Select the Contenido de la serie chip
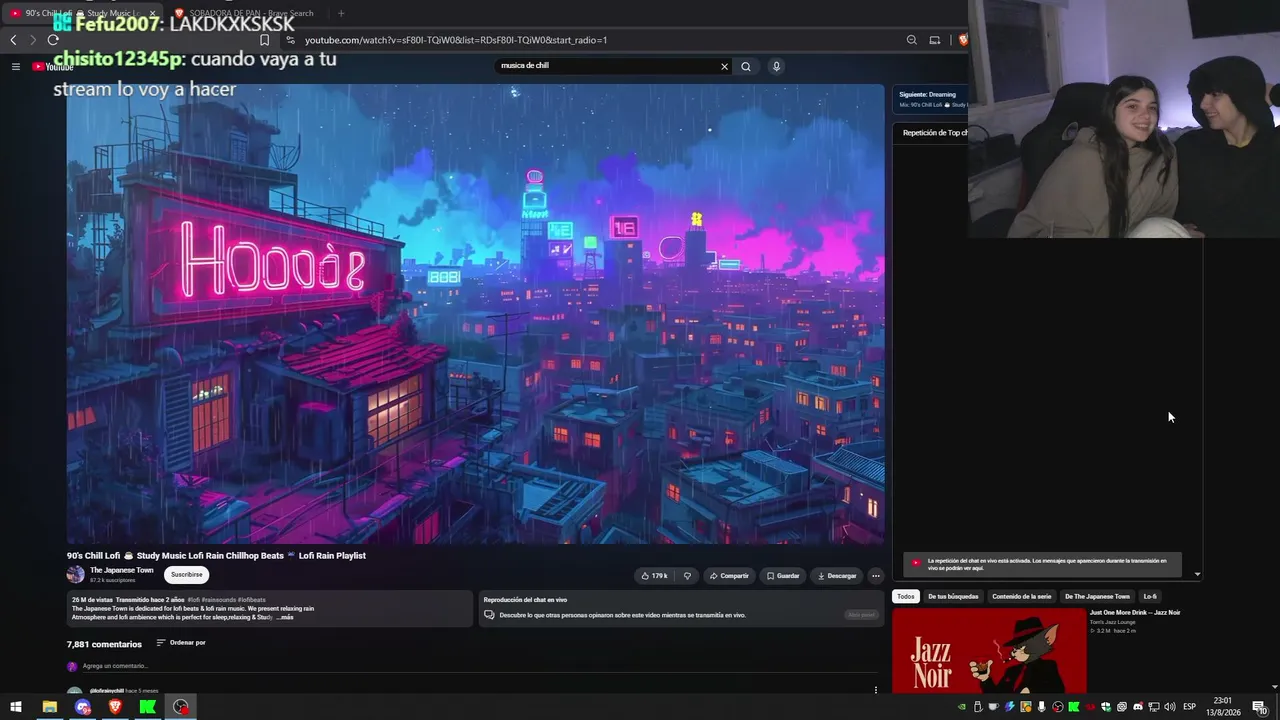Image resolution: width=1280 pixels, height=720 pixels. pos(1021,596)
